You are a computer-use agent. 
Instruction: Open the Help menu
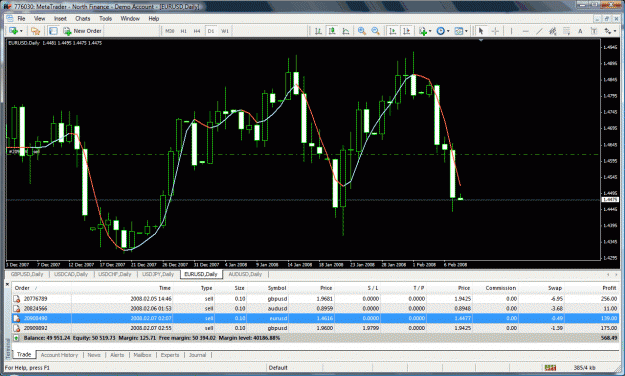point(153,18)
